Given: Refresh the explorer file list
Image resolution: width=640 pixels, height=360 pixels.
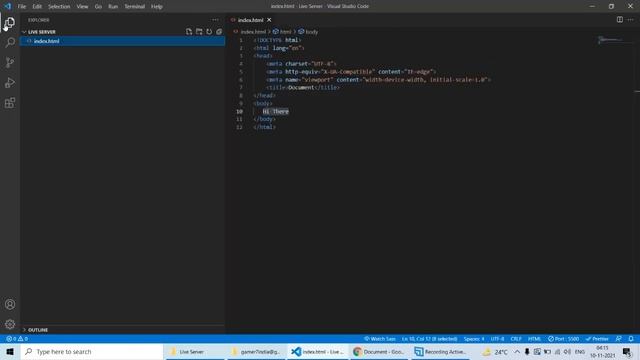Looking at the screenshot, I should pos(209,31).
